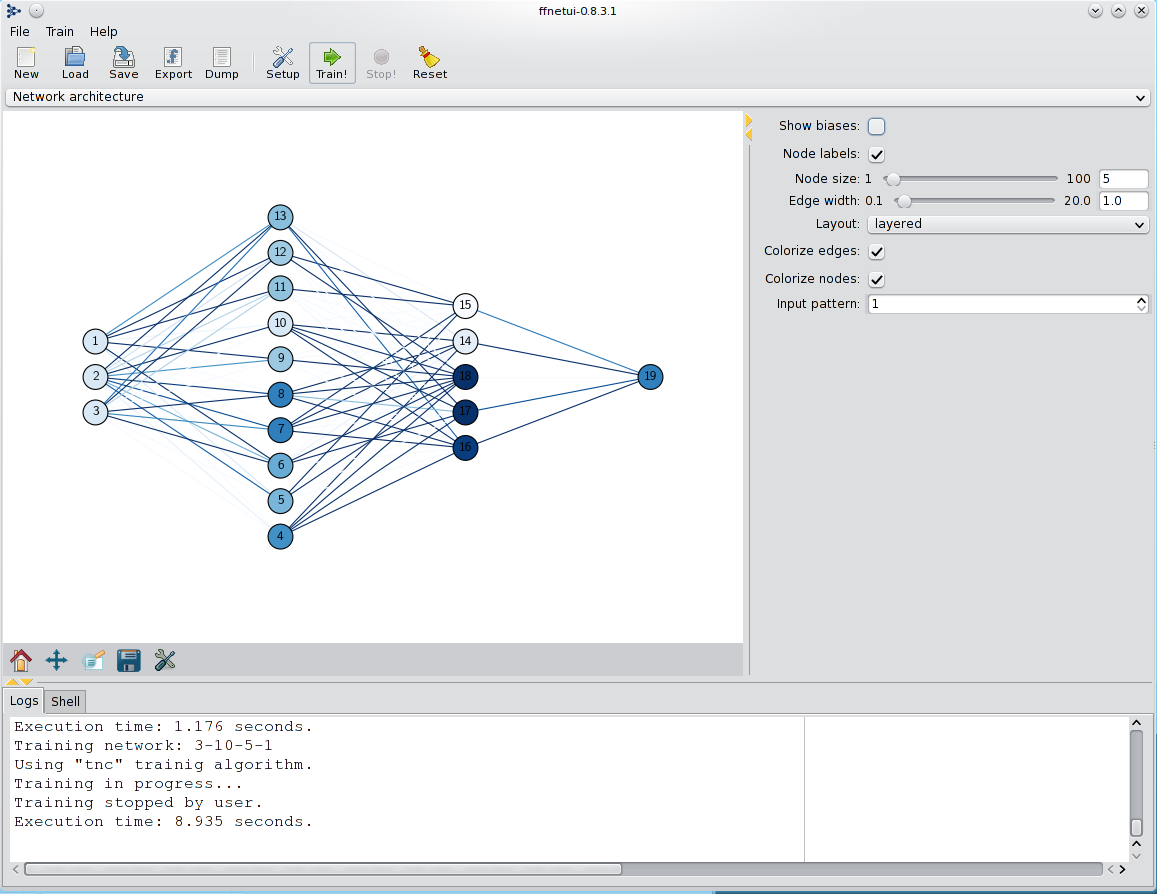The image size is (1157, 894).
Task: Click network node 2
Action: click(95, 376)
